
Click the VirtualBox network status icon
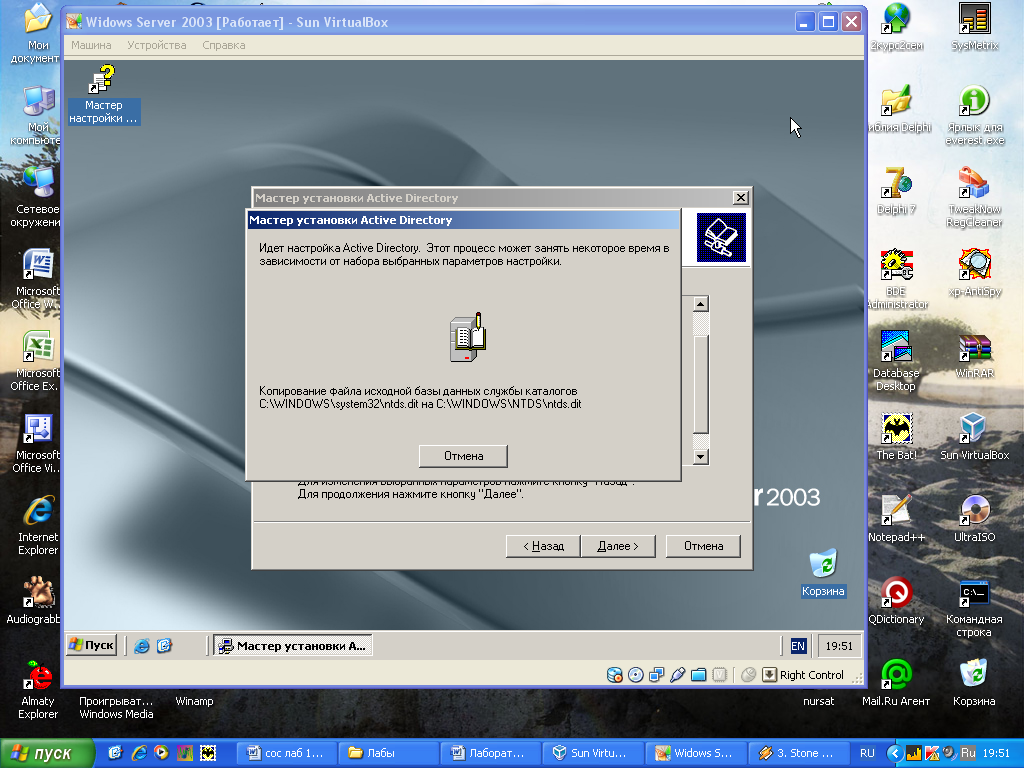click(x=656, y=675)
